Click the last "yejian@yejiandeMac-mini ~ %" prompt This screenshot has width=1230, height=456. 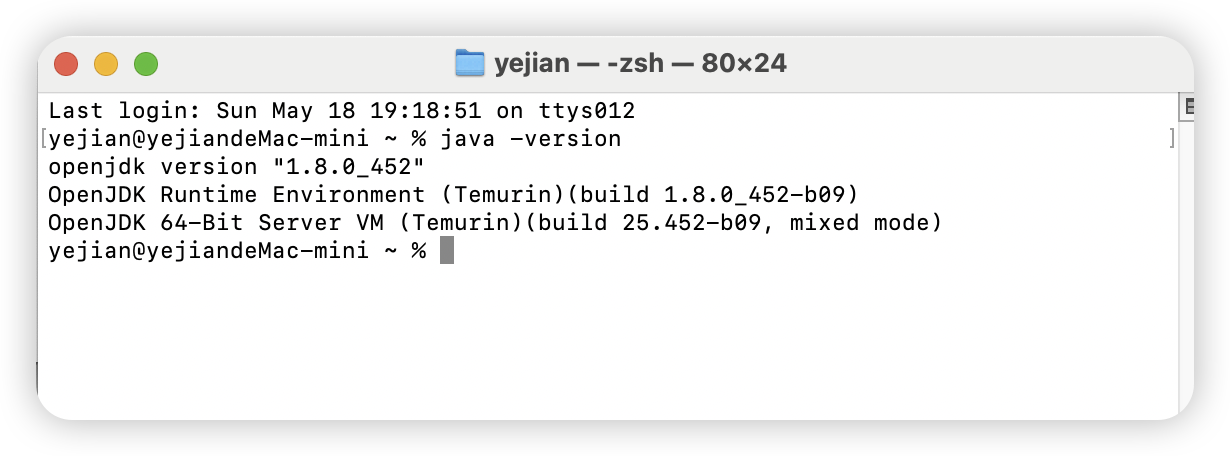coord(237,250)
